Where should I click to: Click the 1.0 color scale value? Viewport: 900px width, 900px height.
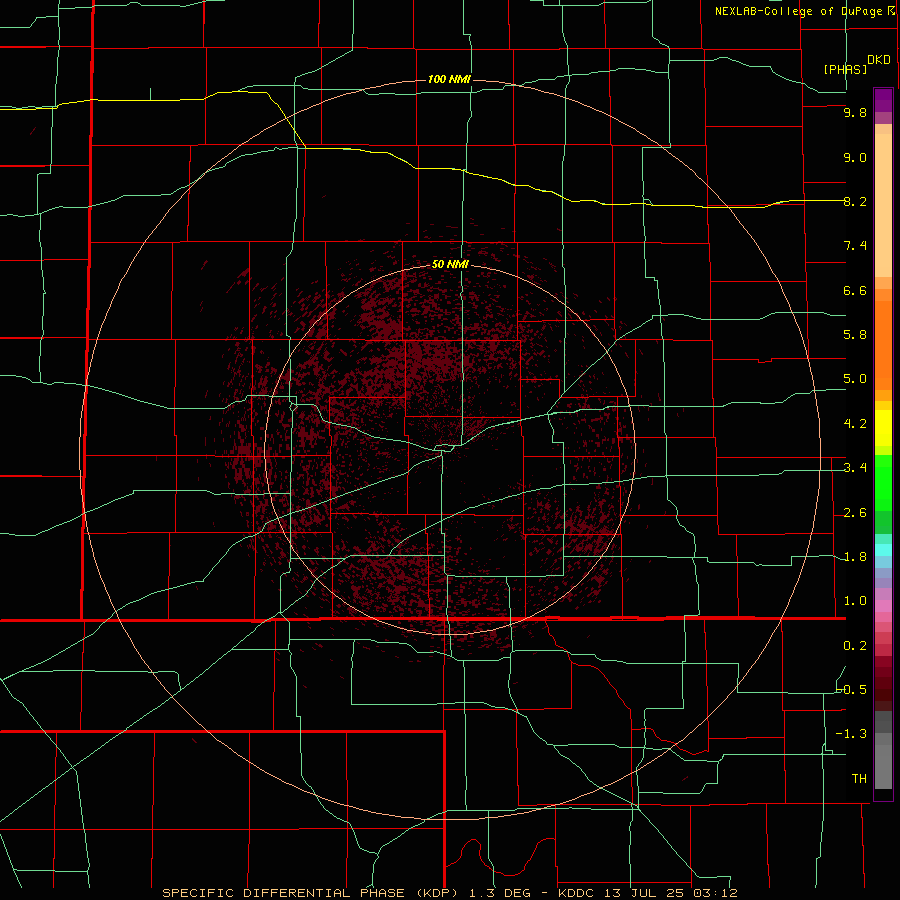[x=855, y=601]
